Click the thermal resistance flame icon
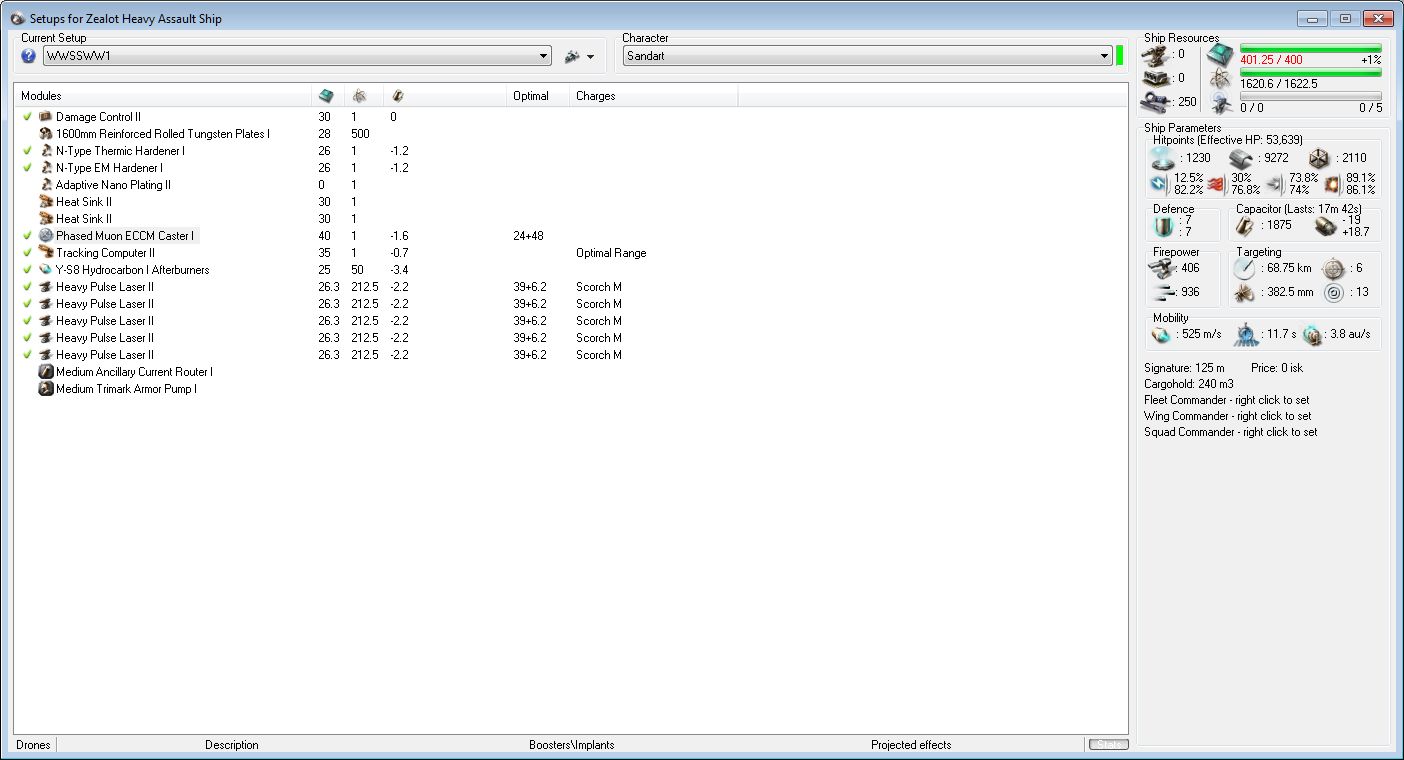The image size is (1404, 760). point(1216,184)
